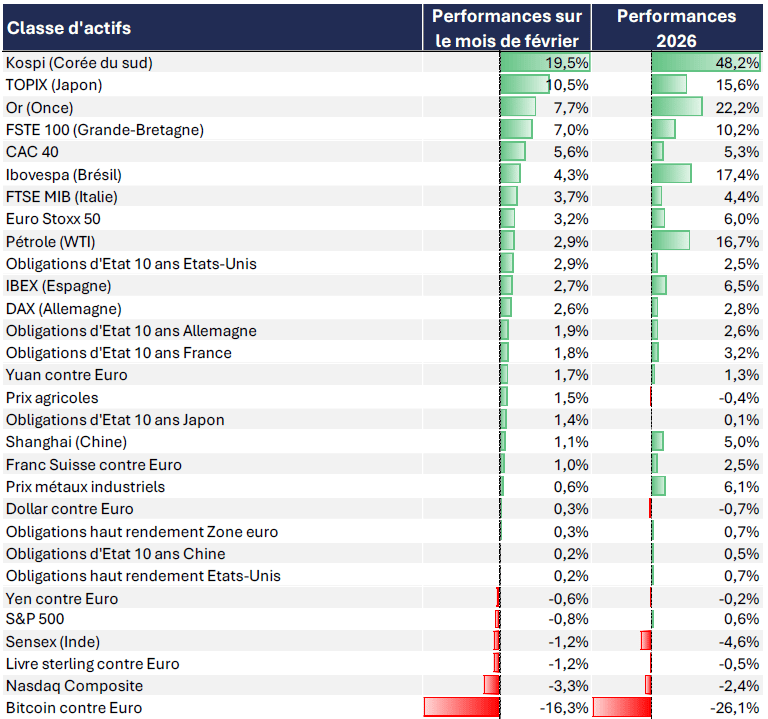
Task: Click the 'Performances 2026' column header
Action: pyautogui.click(x=676, y=28)
